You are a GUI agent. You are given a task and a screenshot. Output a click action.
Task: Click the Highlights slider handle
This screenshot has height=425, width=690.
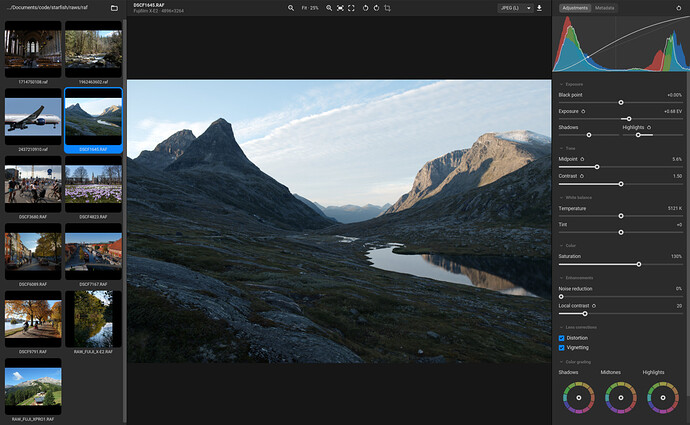(x=638, y=135)
